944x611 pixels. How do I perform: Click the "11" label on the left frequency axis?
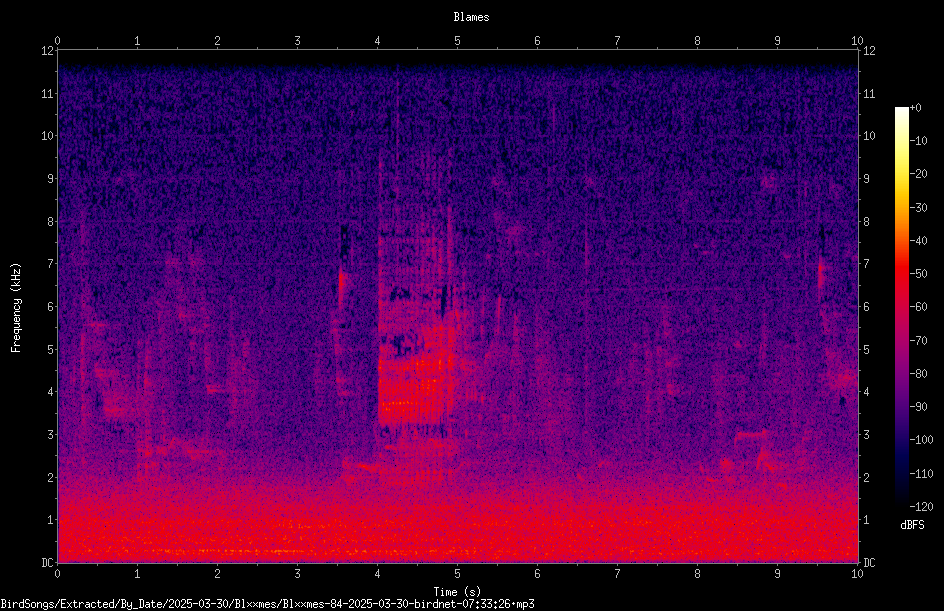tap(47, 94)
